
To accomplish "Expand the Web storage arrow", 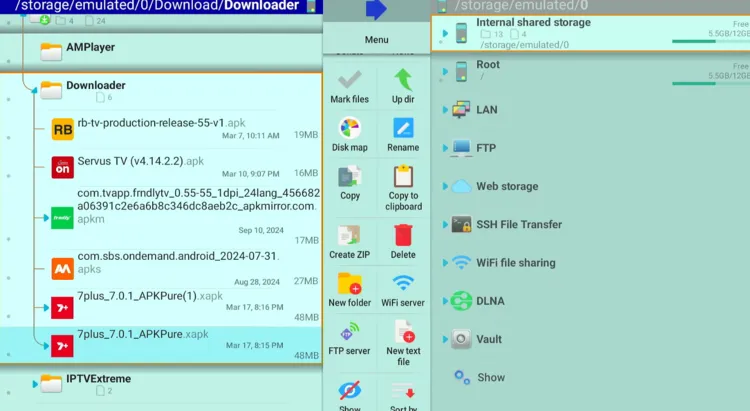I will (445, 186).
